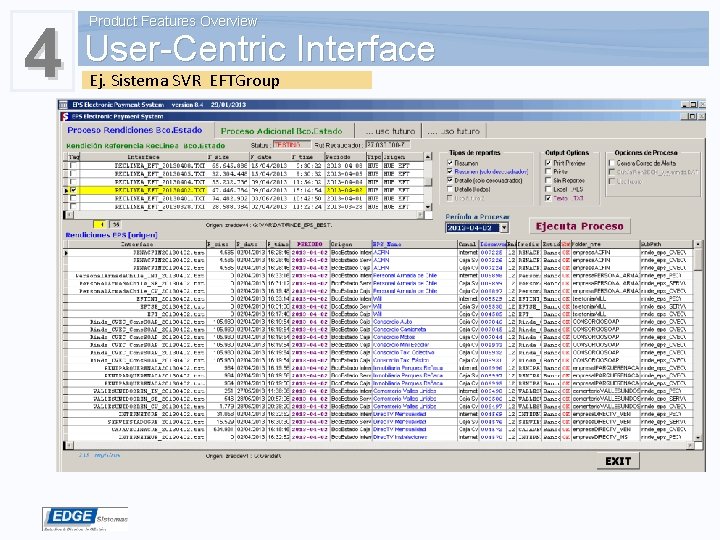Screen dimensions: 720x540
Task: Toggle the Texto .TXT output checkbox
Action: point(548,198)
